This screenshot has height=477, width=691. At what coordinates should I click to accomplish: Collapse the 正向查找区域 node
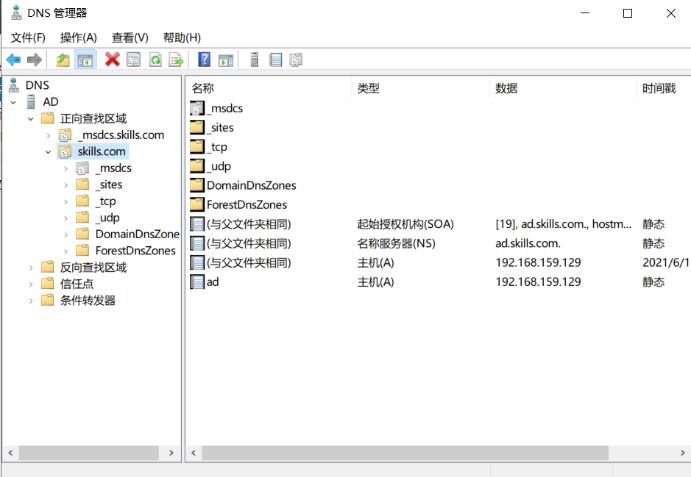tap(30, 119)
